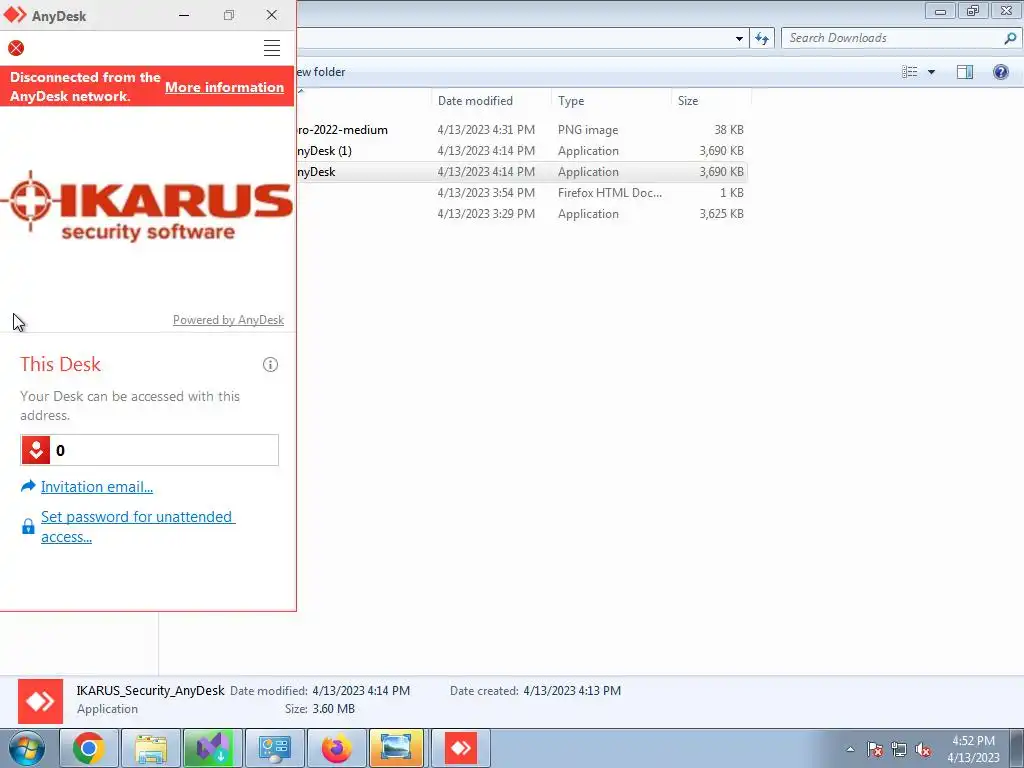Show hidden tray icons arrow
The image size is (1024, 768).
(x=850, y=749)
